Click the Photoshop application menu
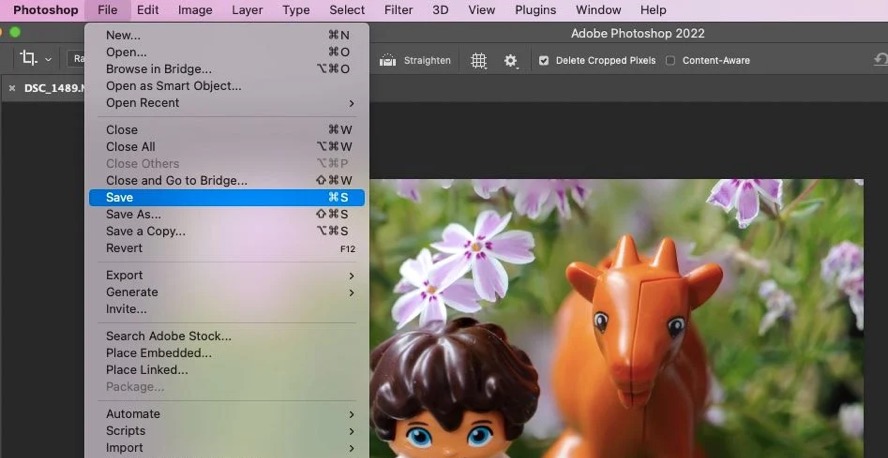This screenshot has height=458, width=888. point(45,10)
